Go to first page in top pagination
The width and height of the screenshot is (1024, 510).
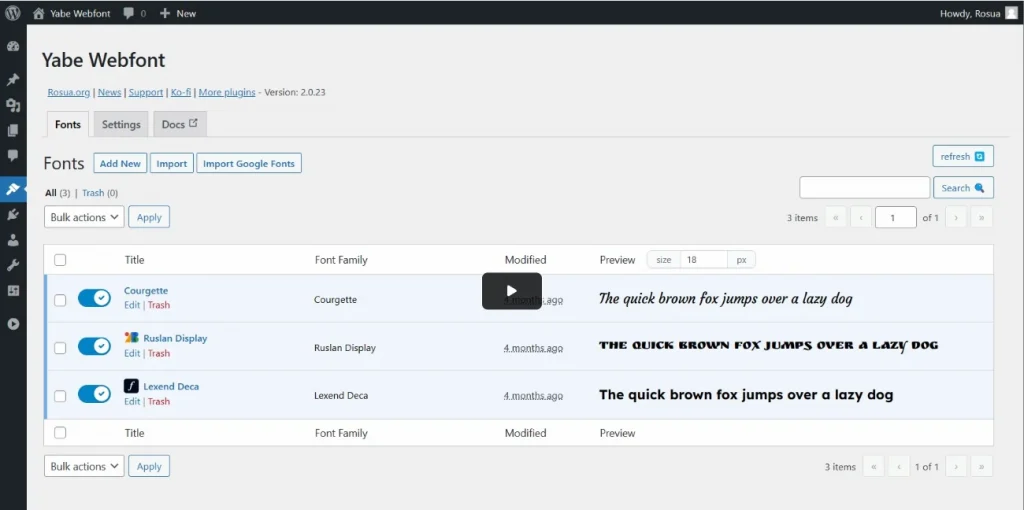pos(836,217)
